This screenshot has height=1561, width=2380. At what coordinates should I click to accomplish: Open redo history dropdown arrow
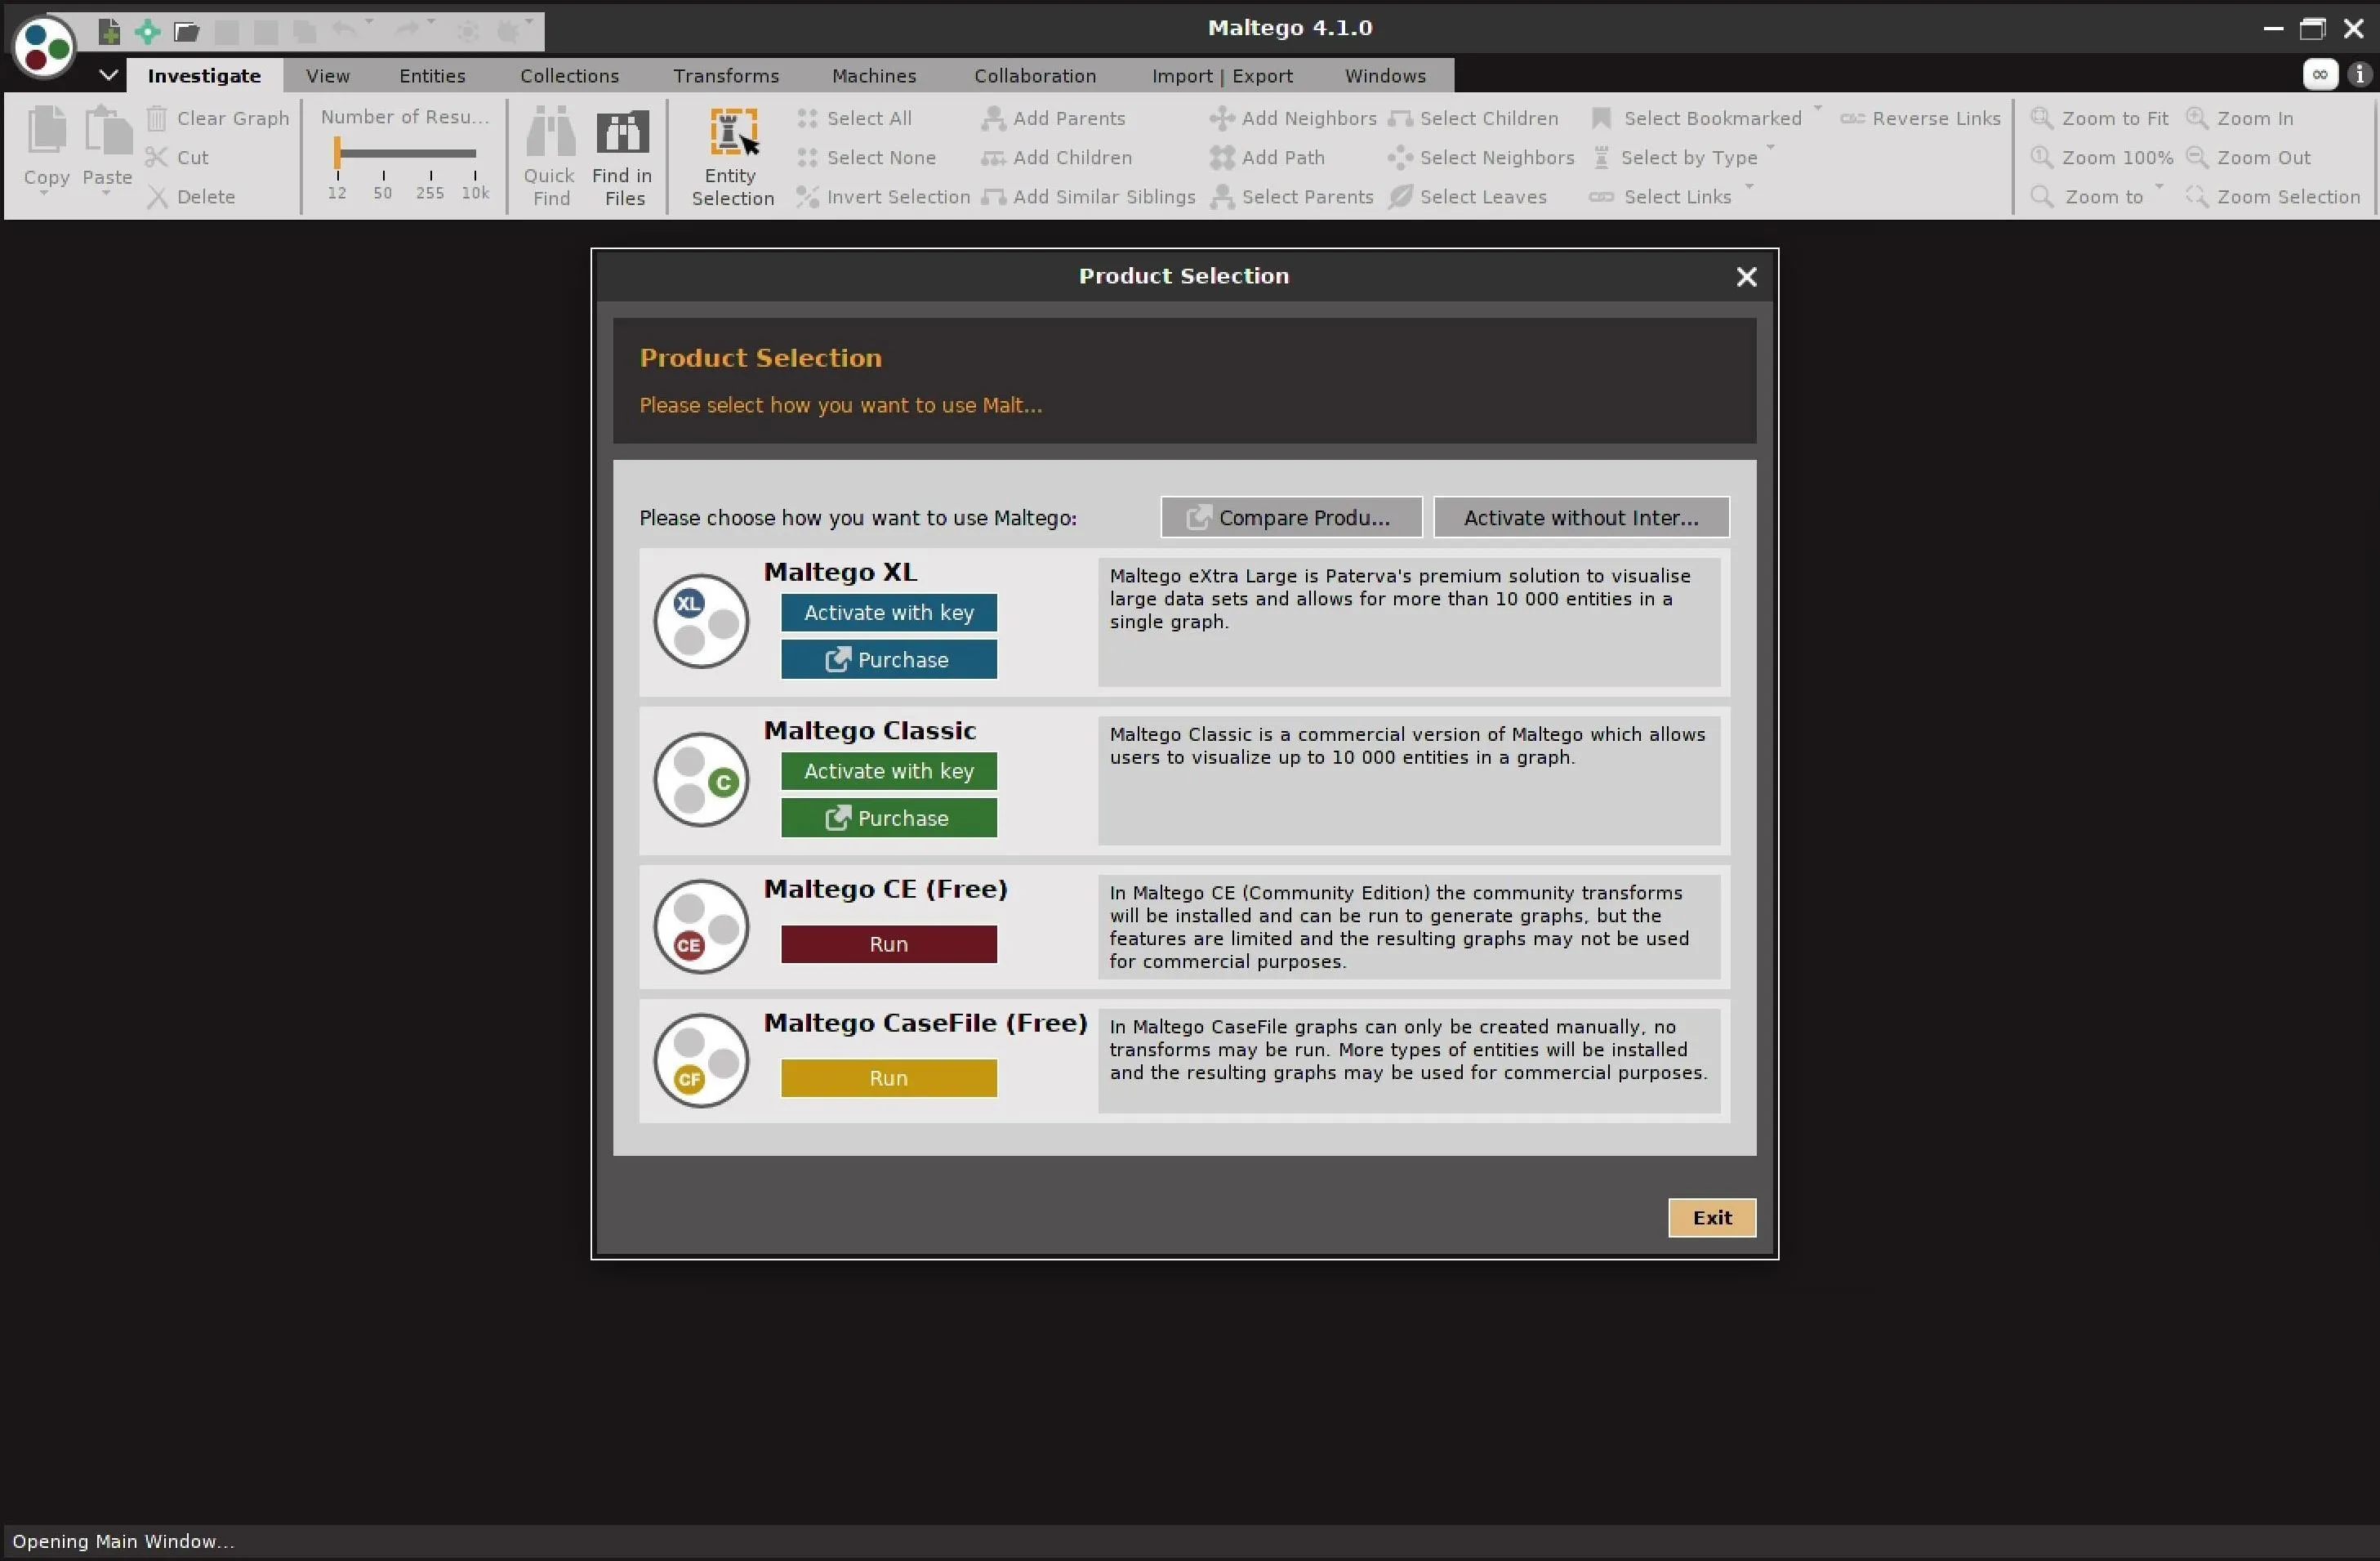[x=431, y=22]
